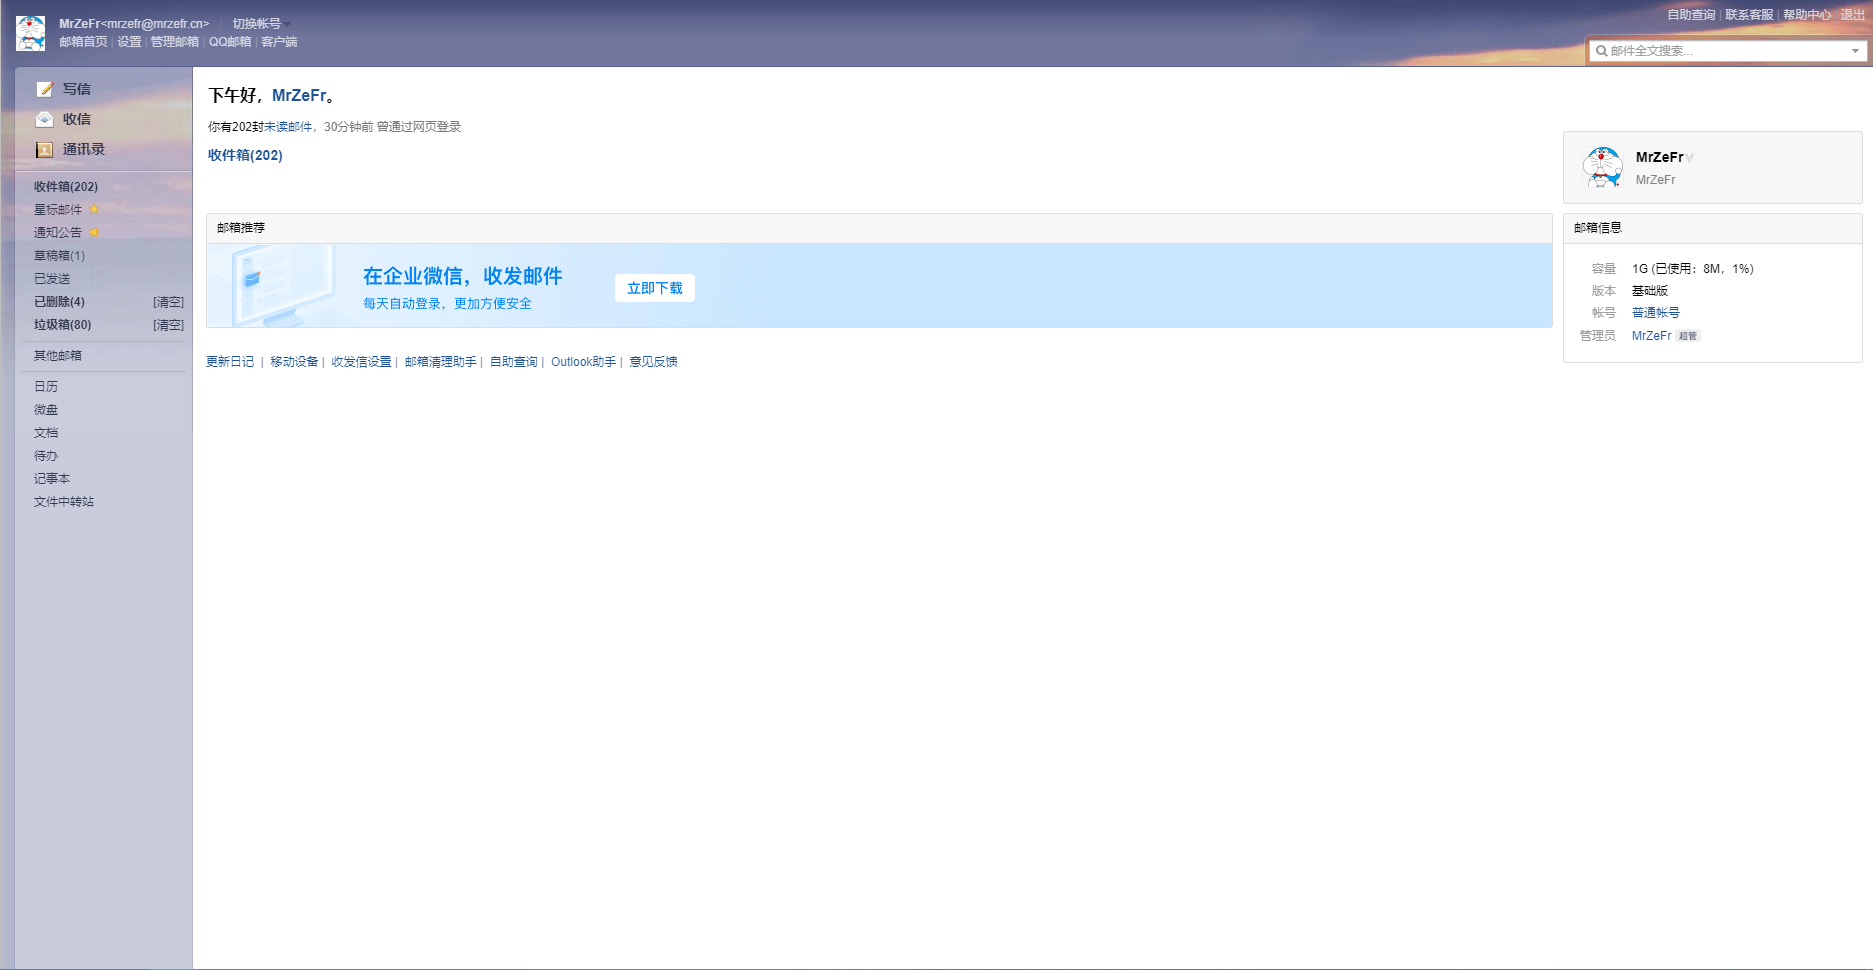
Task: Open 待办 to-do in sidebar
Action: tap(46, 455)
